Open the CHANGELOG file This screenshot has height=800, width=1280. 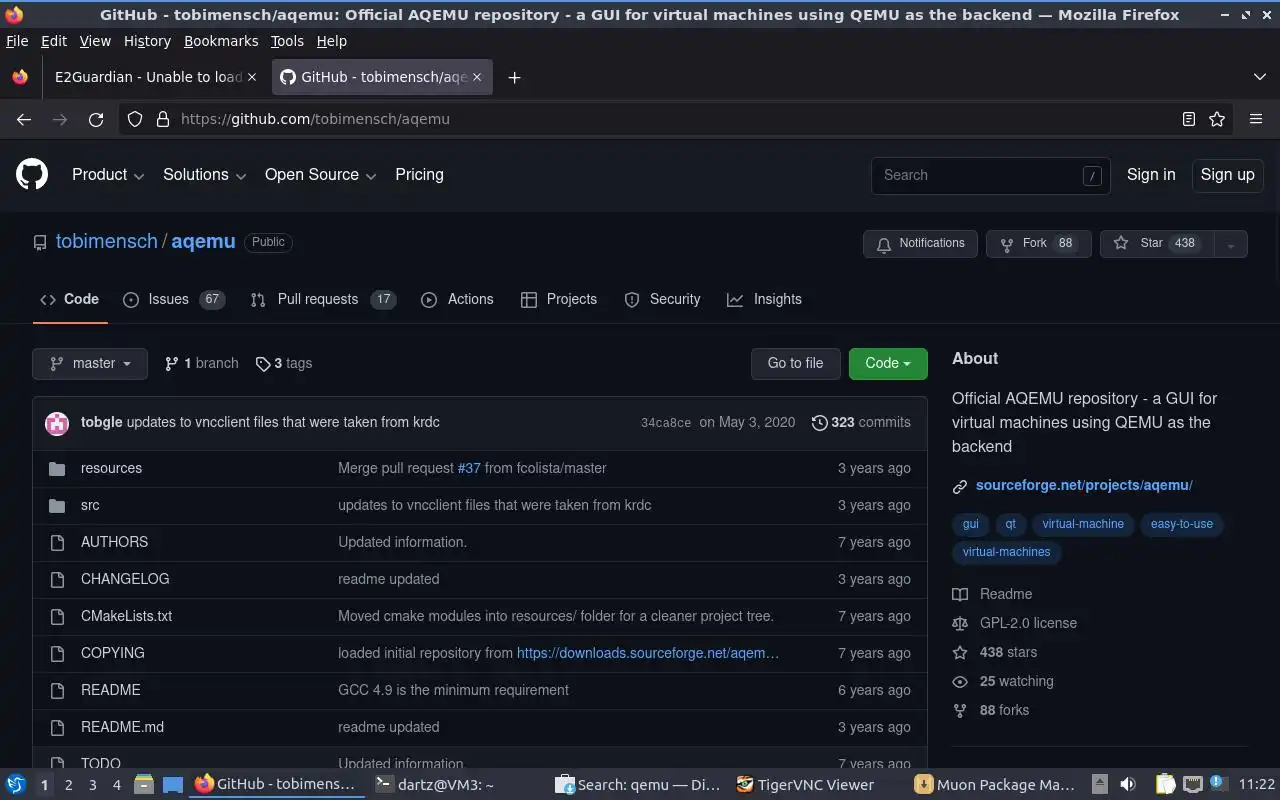[x=125, y=579]
